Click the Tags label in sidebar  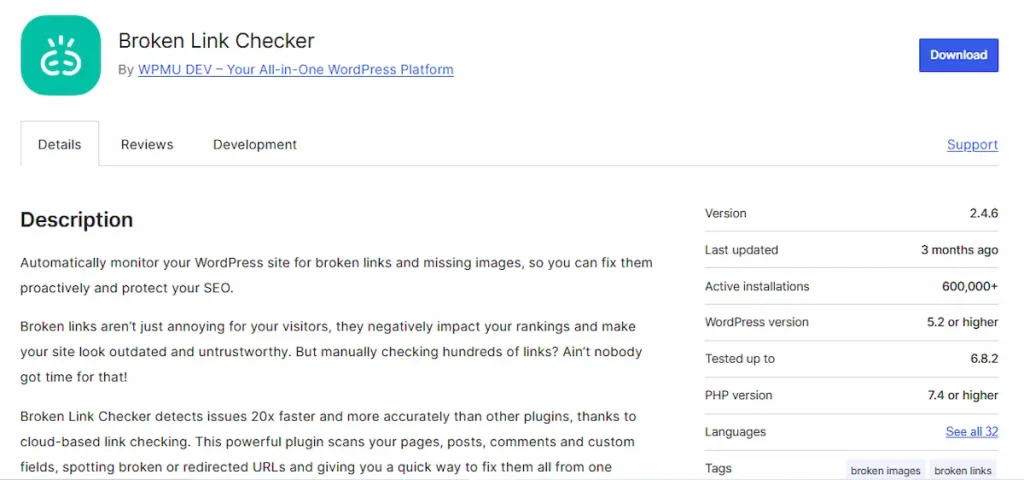coord(718,468)
